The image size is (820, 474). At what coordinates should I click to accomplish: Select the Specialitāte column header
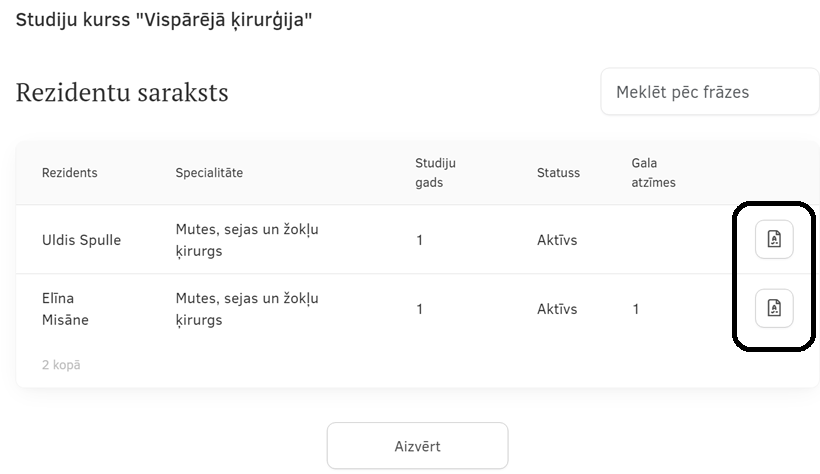209,173
